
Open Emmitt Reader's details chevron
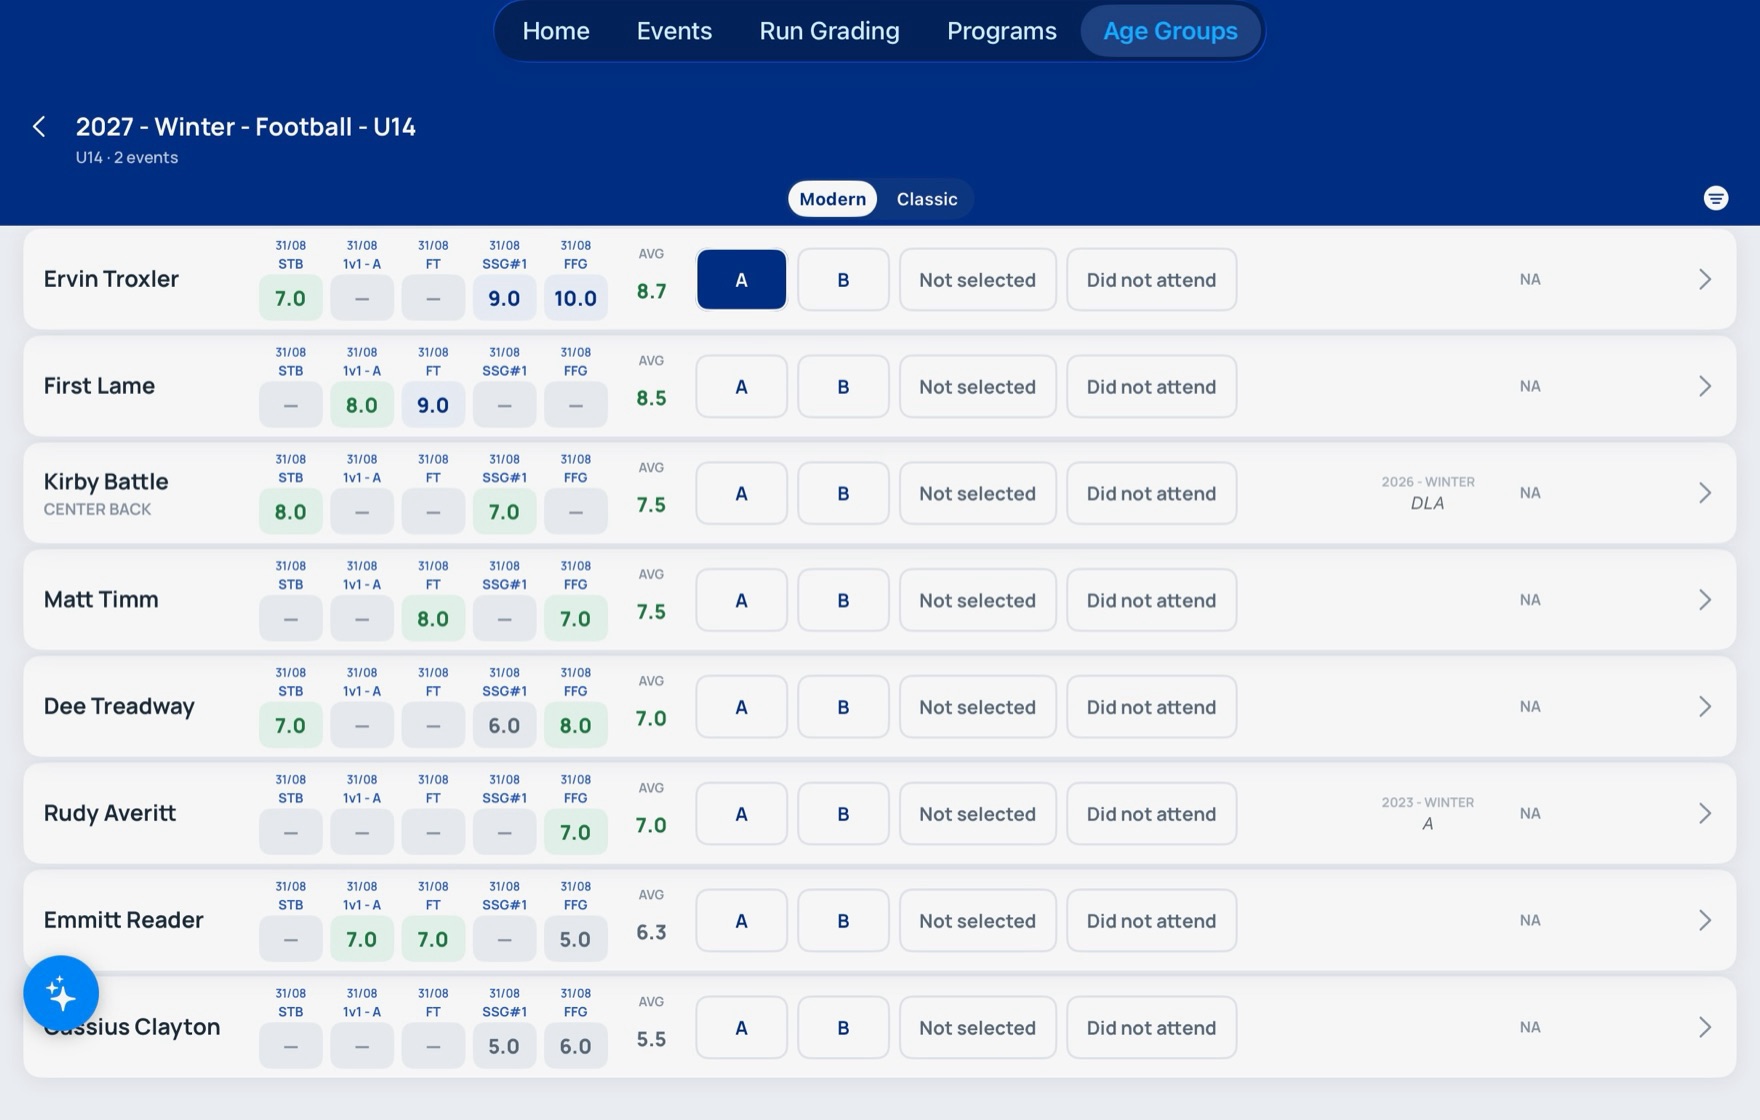pos(1705,921)
